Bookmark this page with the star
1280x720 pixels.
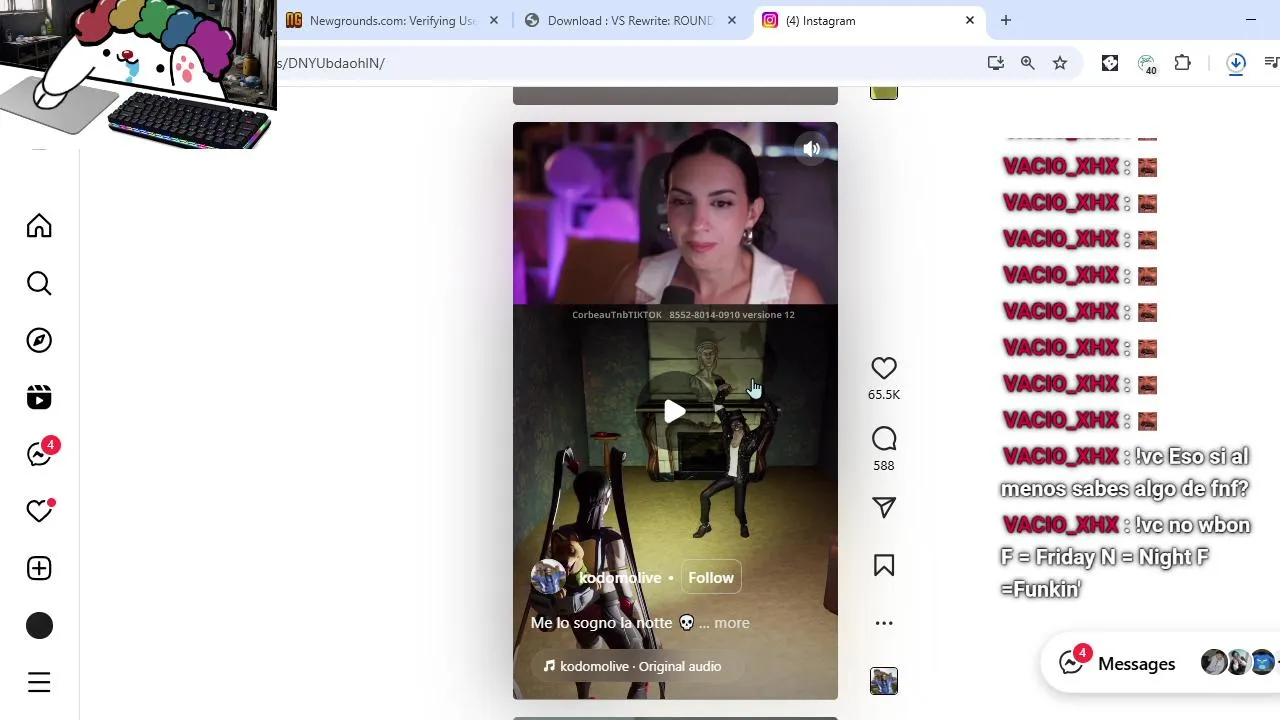pyautogui.click(x=1060, y=63)
